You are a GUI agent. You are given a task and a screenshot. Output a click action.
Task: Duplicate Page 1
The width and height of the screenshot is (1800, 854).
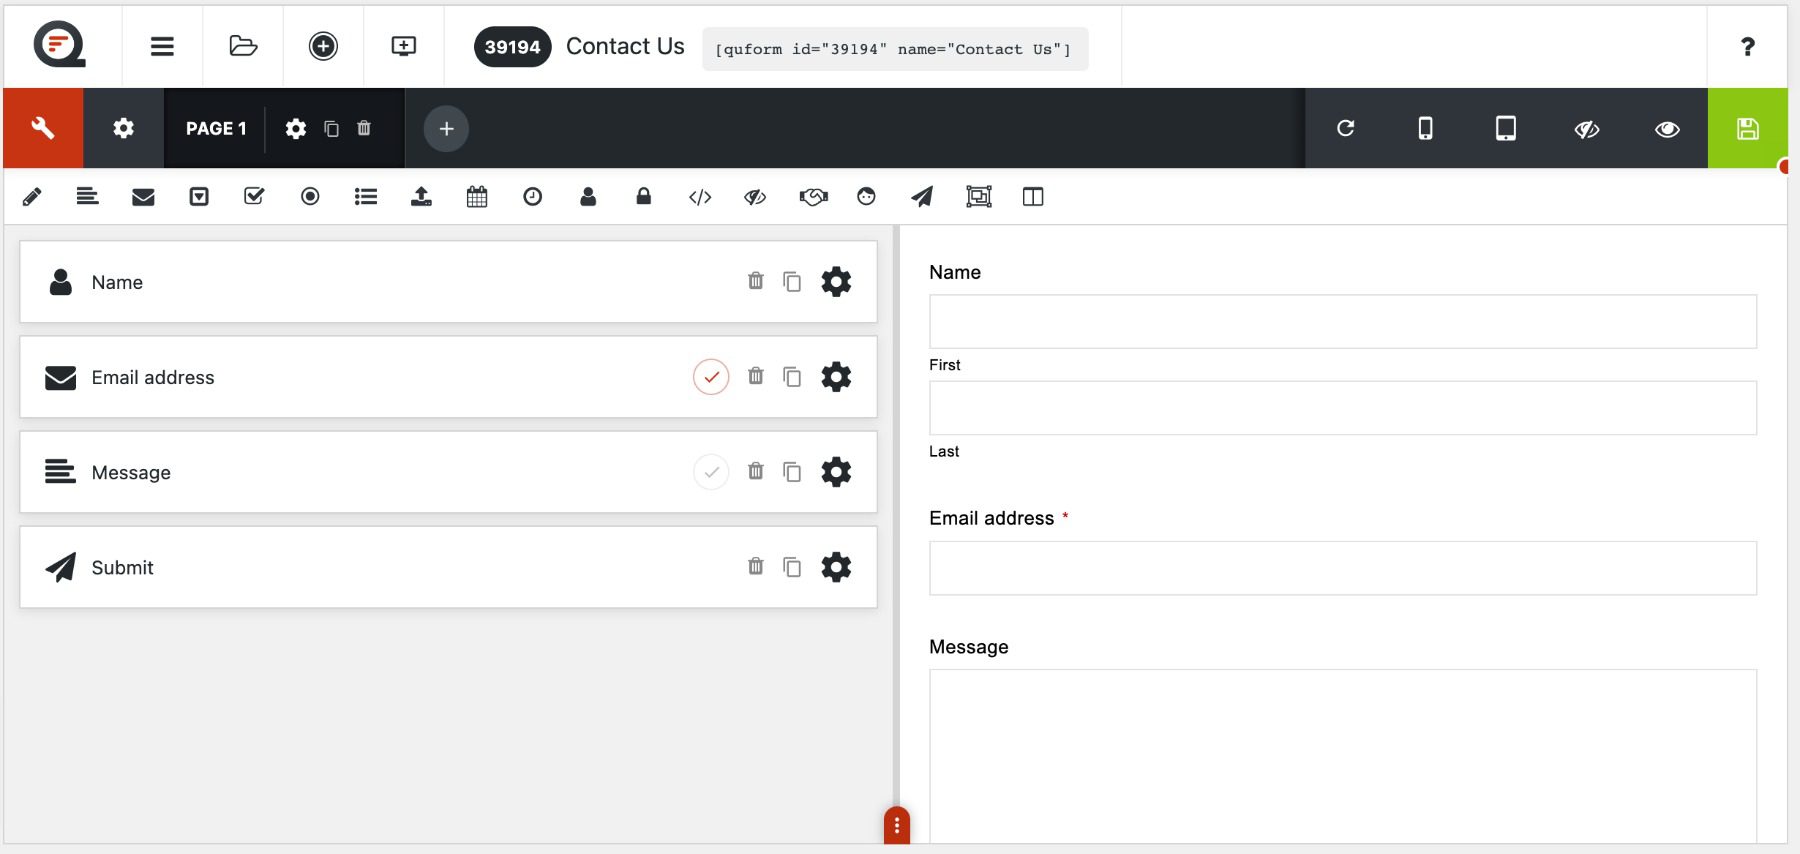(331, 128)
